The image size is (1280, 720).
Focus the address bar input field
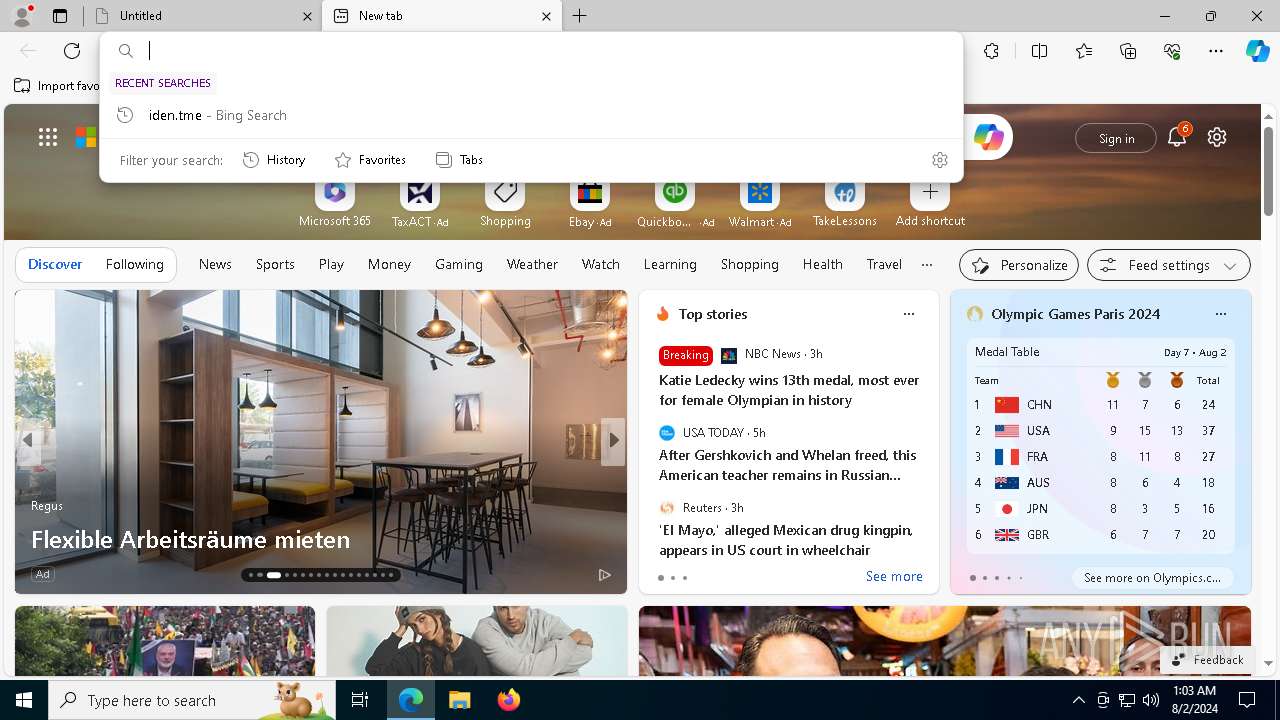tap(550, 51)
